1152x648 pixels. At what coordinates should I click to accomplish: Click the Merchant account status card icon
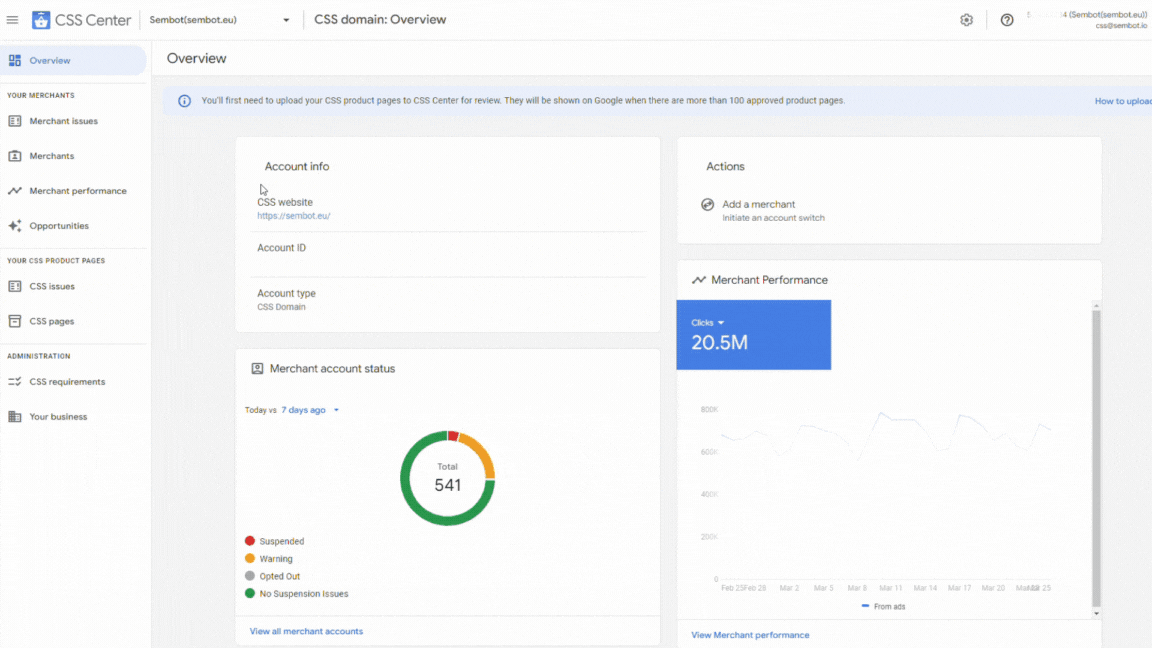(257, 368)
